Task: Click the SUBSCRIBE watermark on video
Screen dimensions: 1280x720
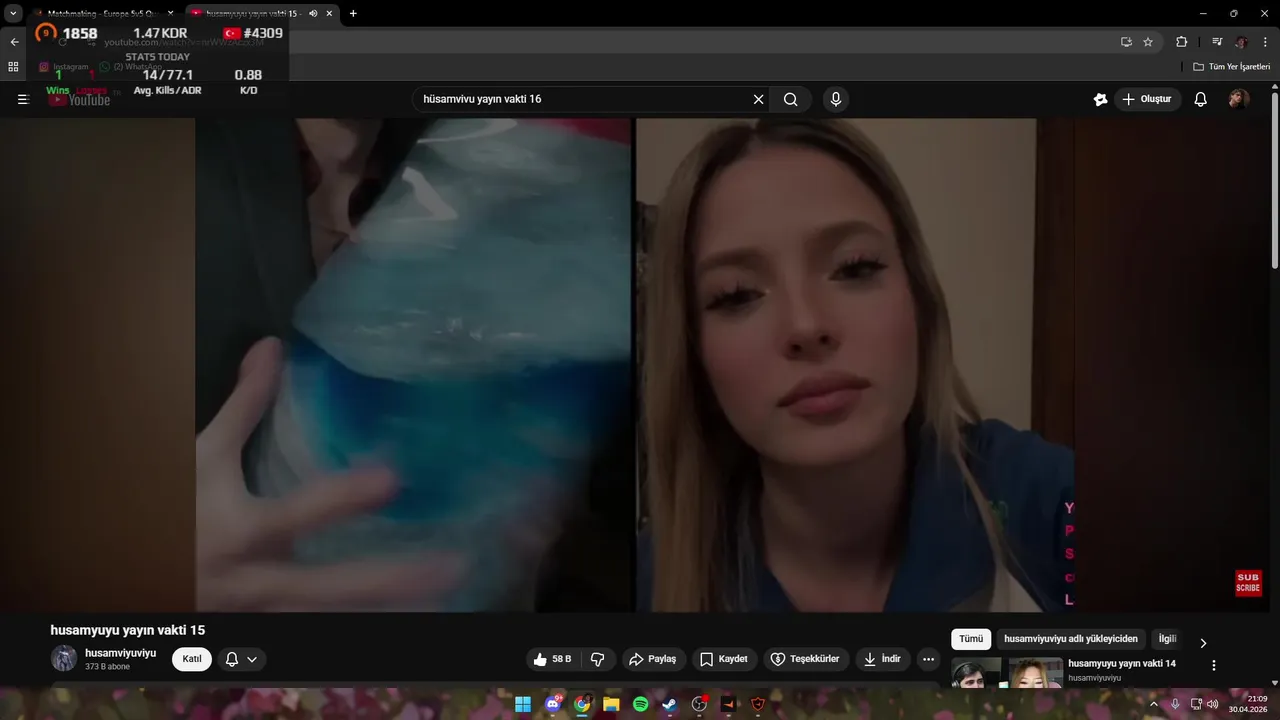Action: pyautogui.click(x=1248, y=583)
